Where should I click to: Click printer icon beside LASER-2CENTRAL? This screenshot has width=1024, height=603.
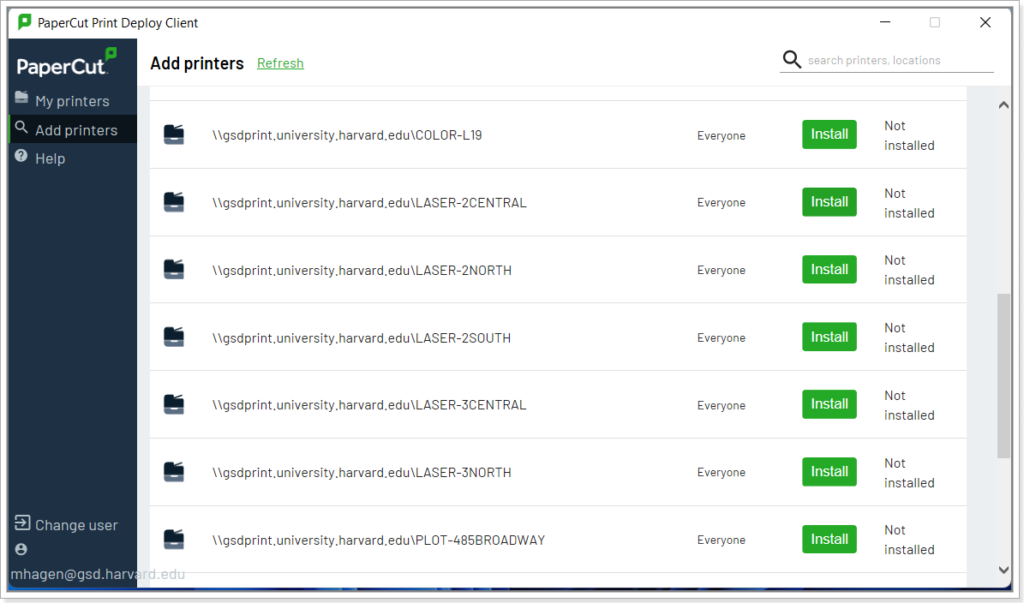click(x=174, y=202)
